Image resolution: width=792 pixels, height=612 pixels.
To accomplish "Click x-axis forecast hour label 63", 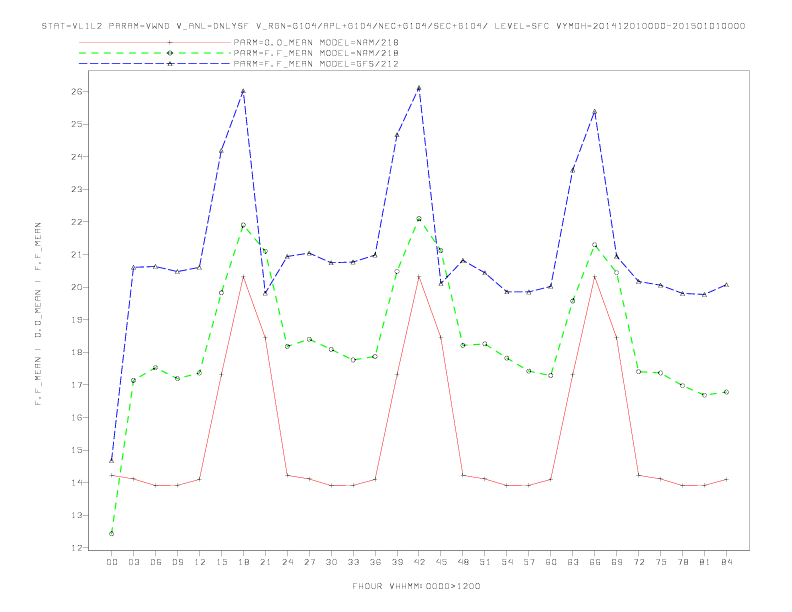I will [x=573, y=562].
